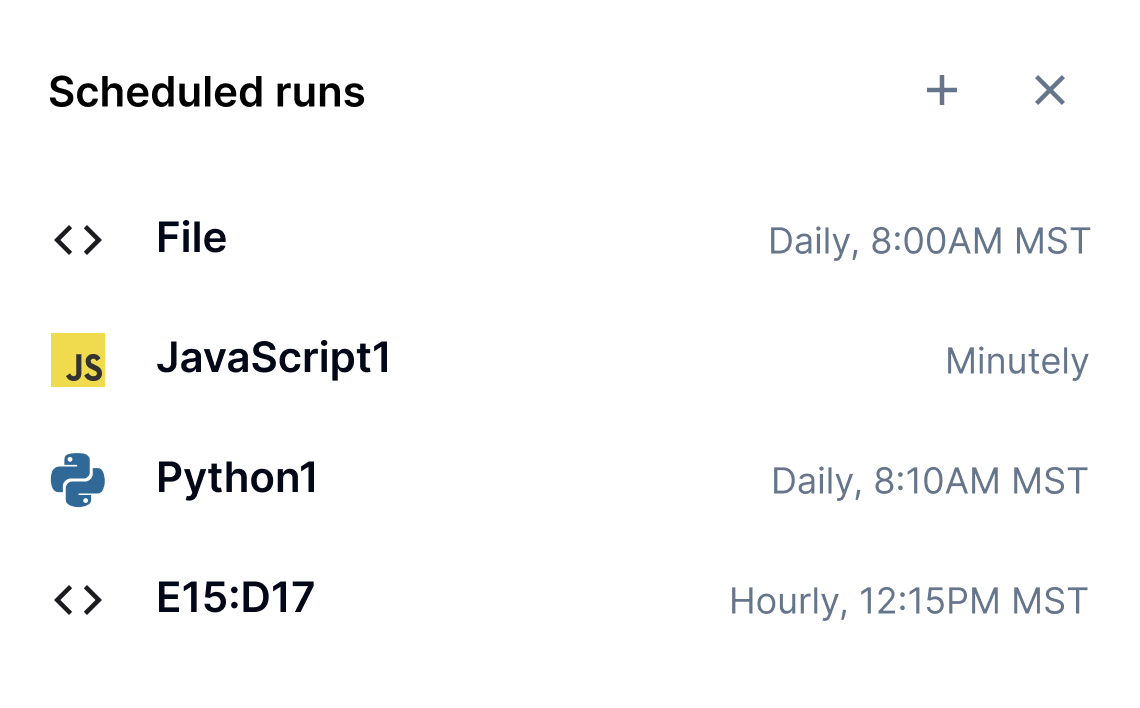The width and height of the screenshot is (1140, 708).
Task: Open the JavaScript1 scheduled run name
Action: click(x=273, y=359)
